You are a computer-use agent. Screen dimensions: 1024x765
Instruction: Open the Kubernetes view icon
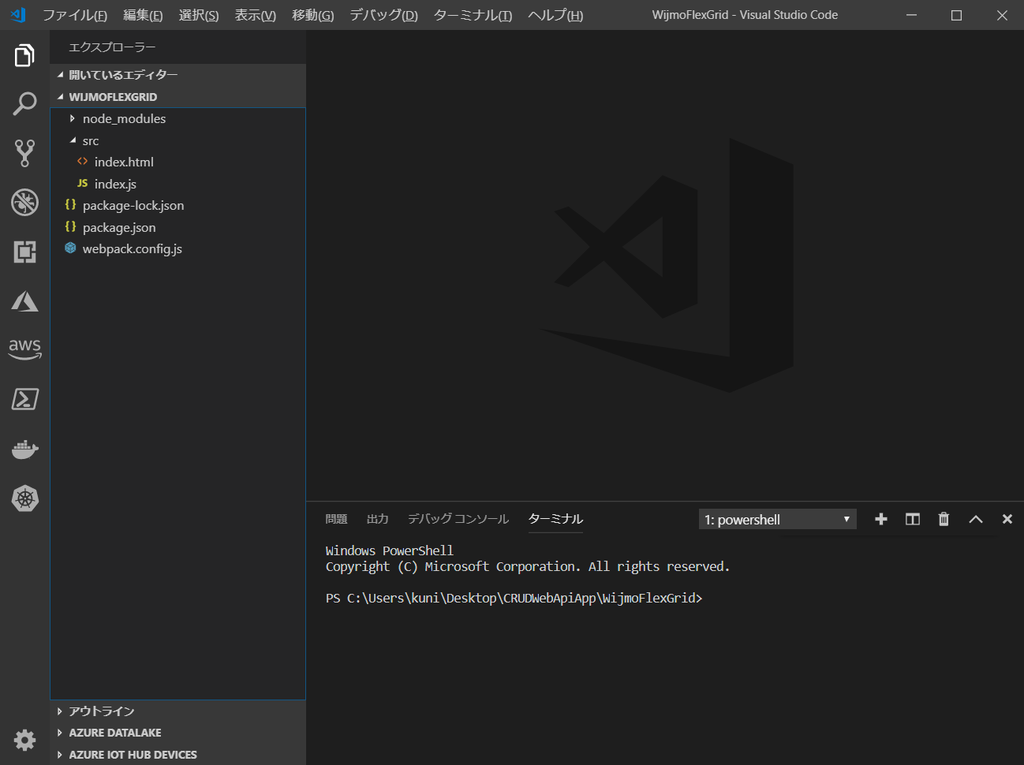tap(25, 498)
